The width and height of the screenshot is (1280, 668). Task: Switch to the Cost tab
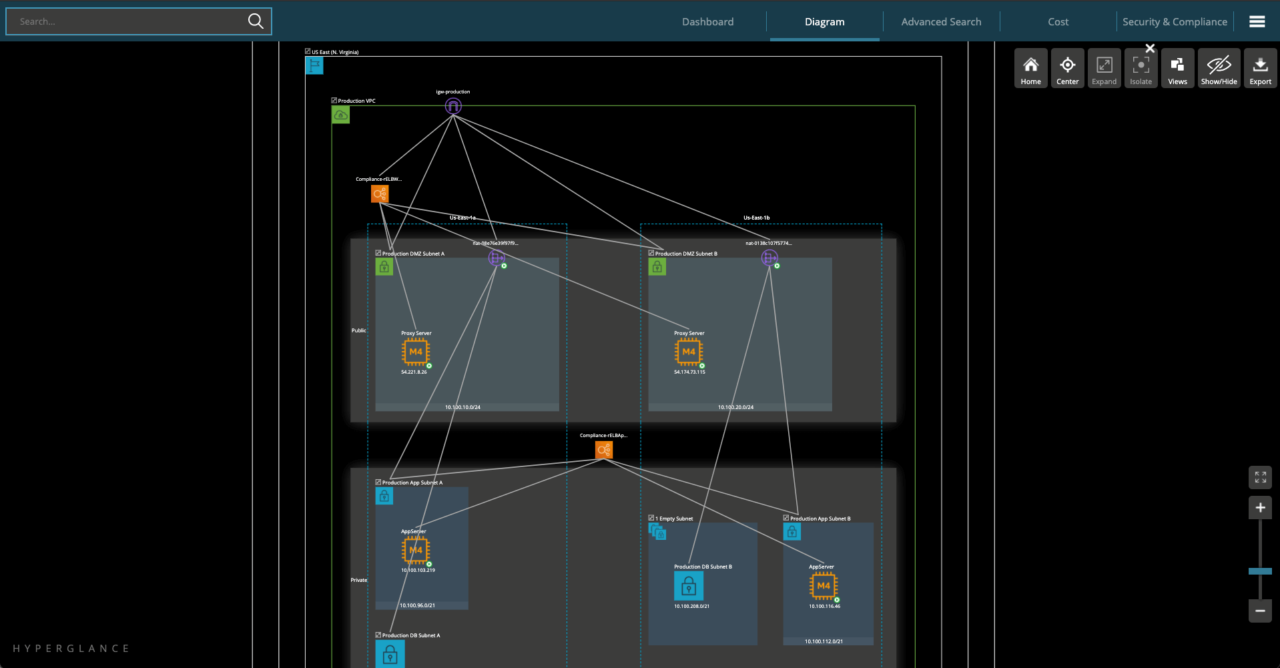point(1058,21)
